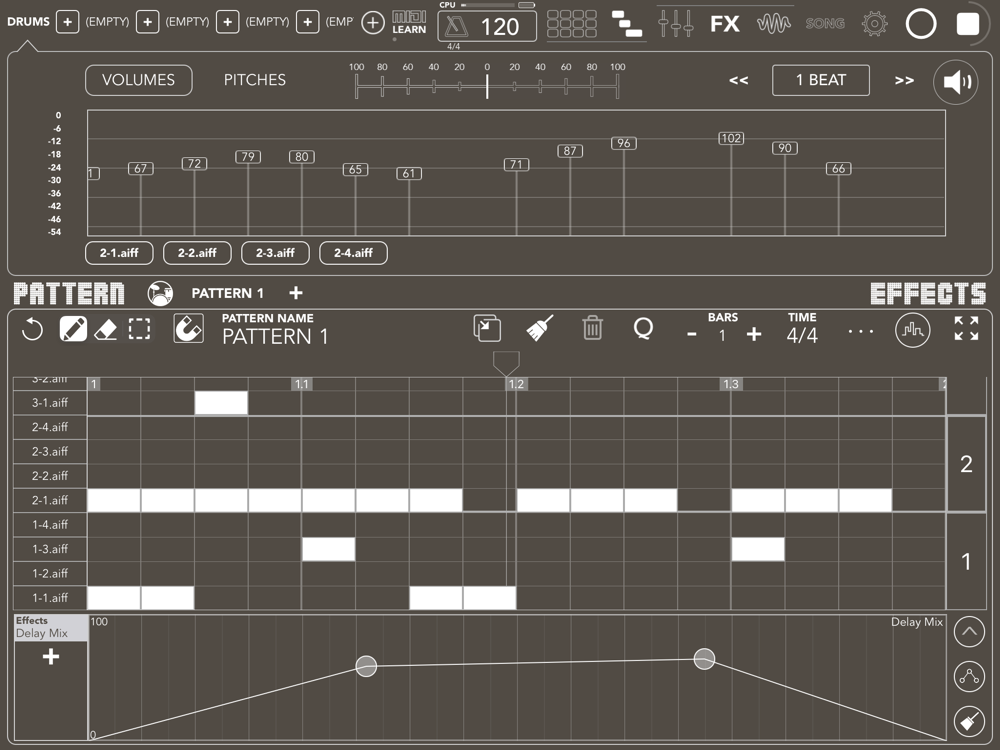The height and width of the screenshot is (750, 1000).
Task: Click the velocity handle labeled 102
Action: tap(731, 138)
